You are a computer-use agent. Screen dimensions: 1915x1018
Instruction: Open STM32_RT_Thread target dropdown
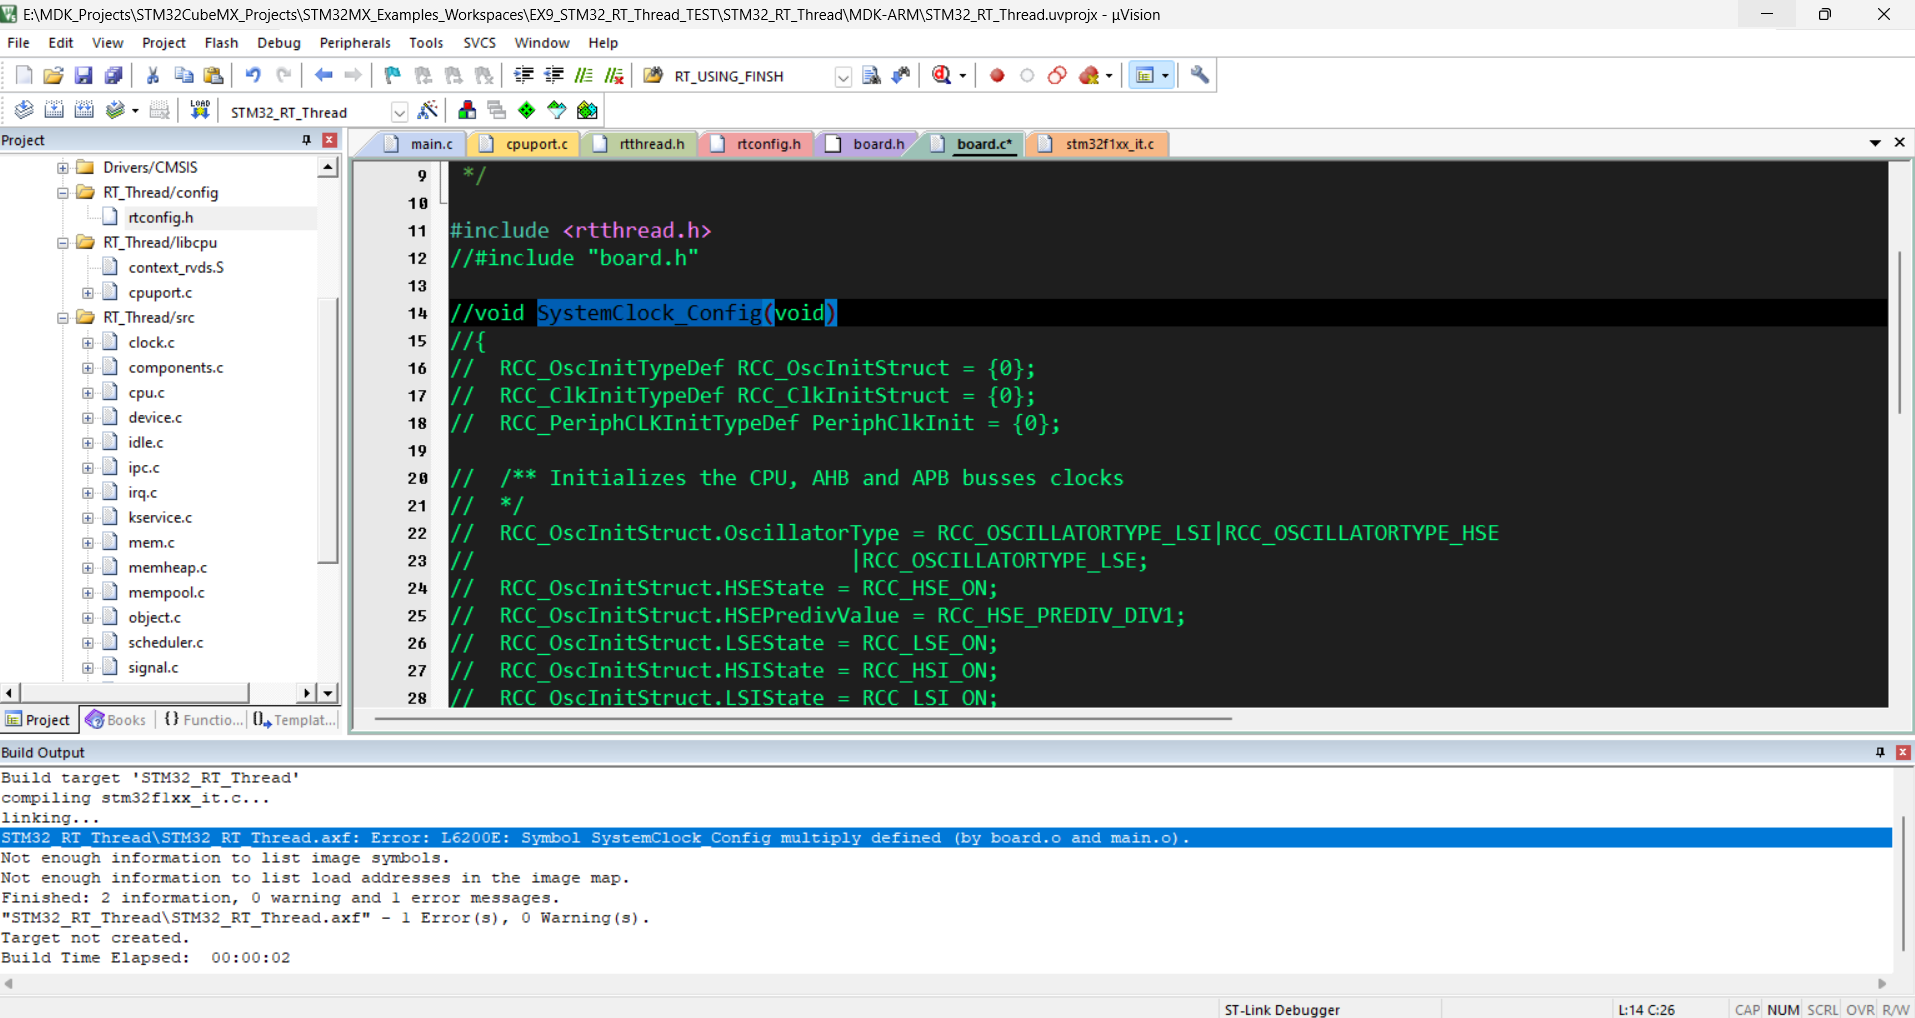(399, 112)
